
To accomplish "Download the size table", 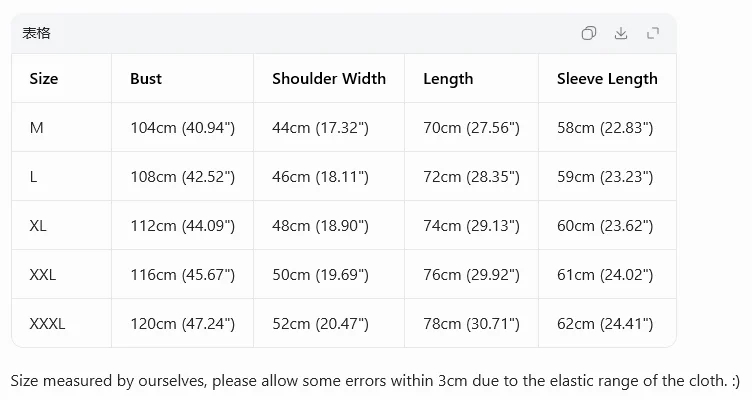I will point(621,33).
